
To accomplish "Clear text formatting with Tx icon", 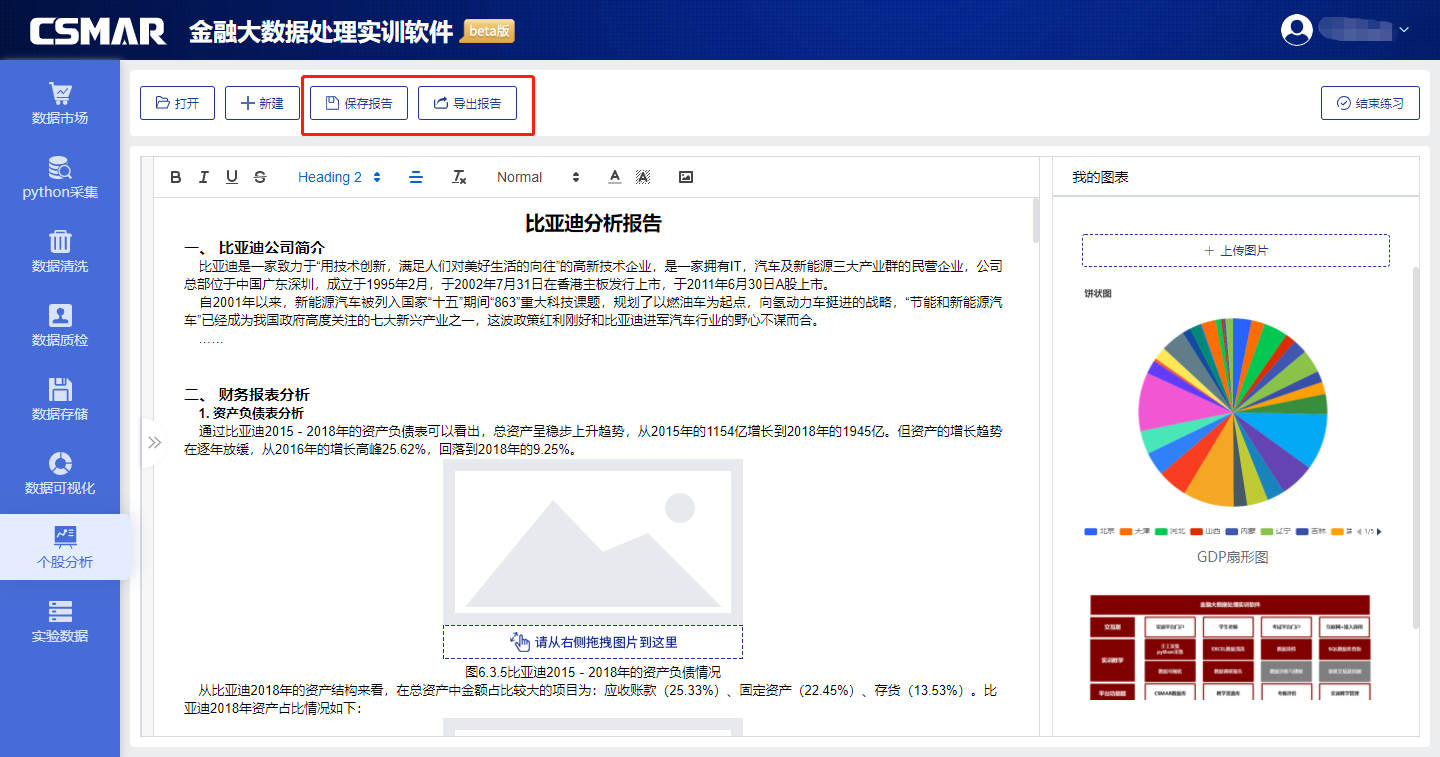I will click(459, 177).
